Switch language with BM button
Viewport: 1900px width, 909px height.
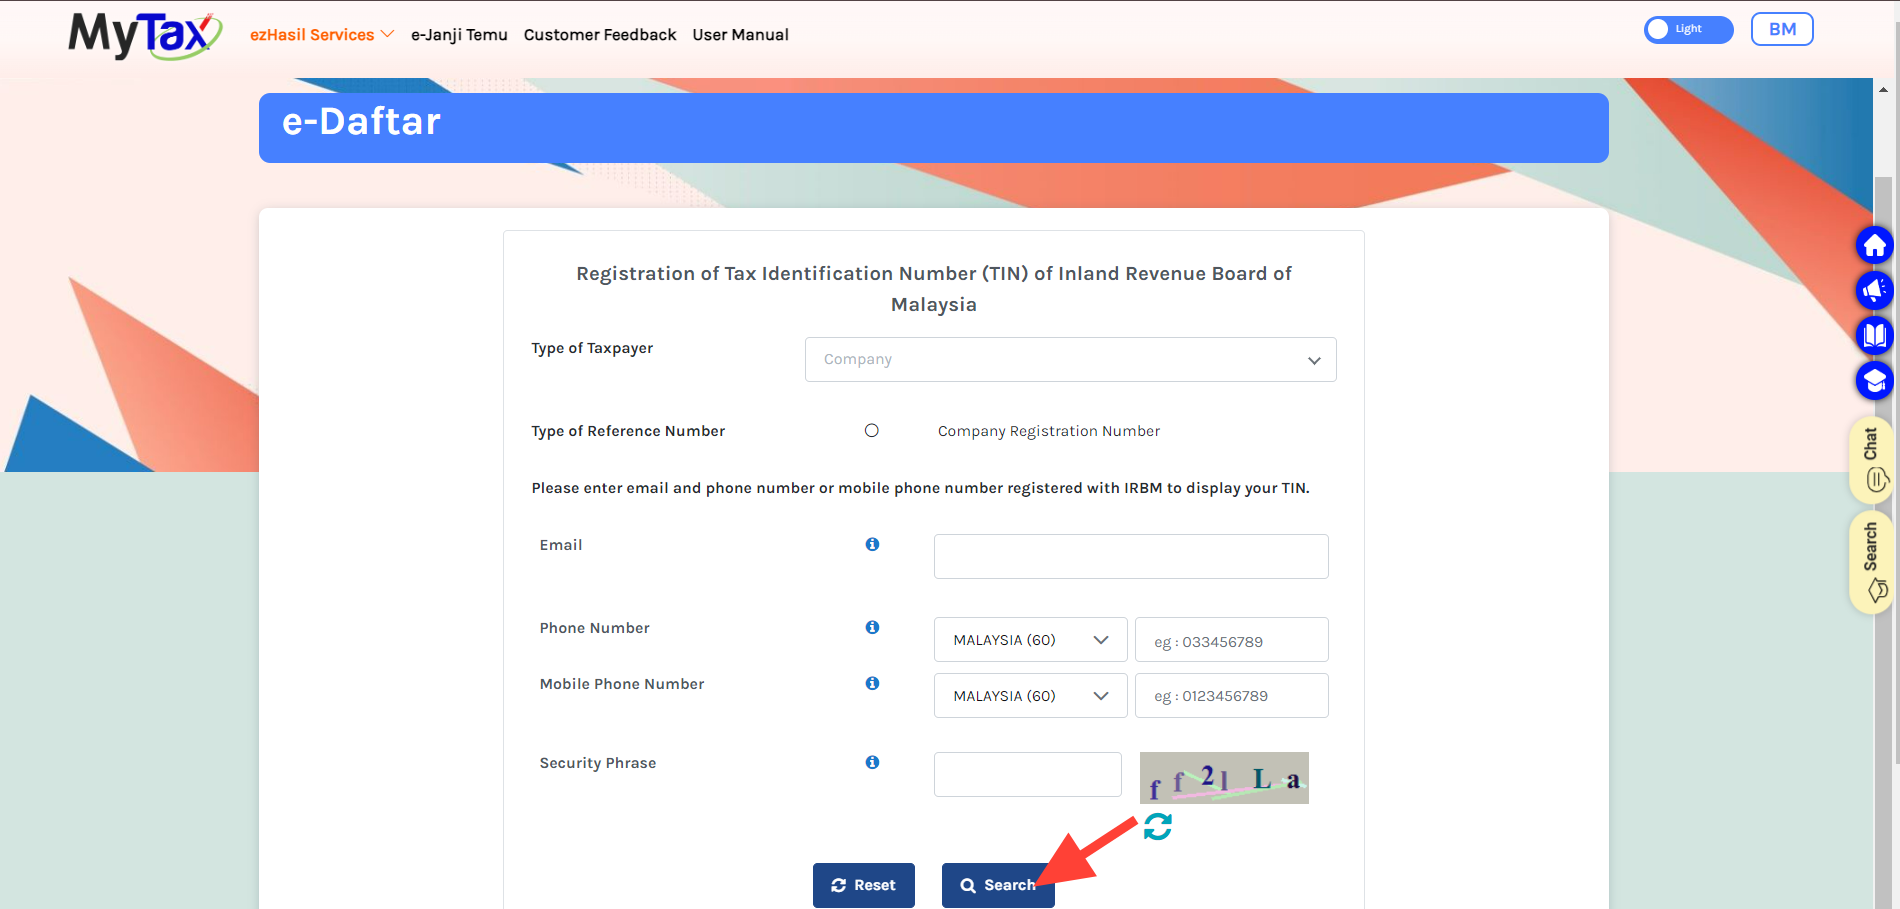pyautogui.click(x=1782, y=29)
